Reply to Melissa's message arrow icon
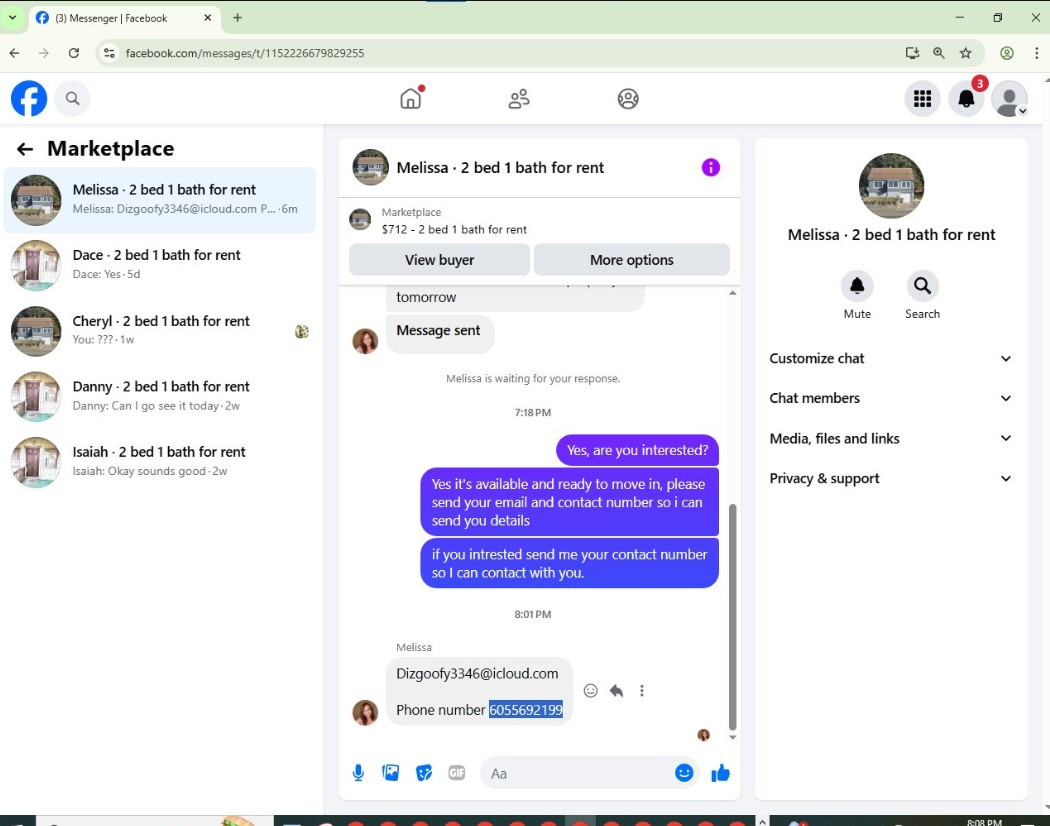Image resolution: width=1050 pixels, height=826 pixels. click(616, 691)
